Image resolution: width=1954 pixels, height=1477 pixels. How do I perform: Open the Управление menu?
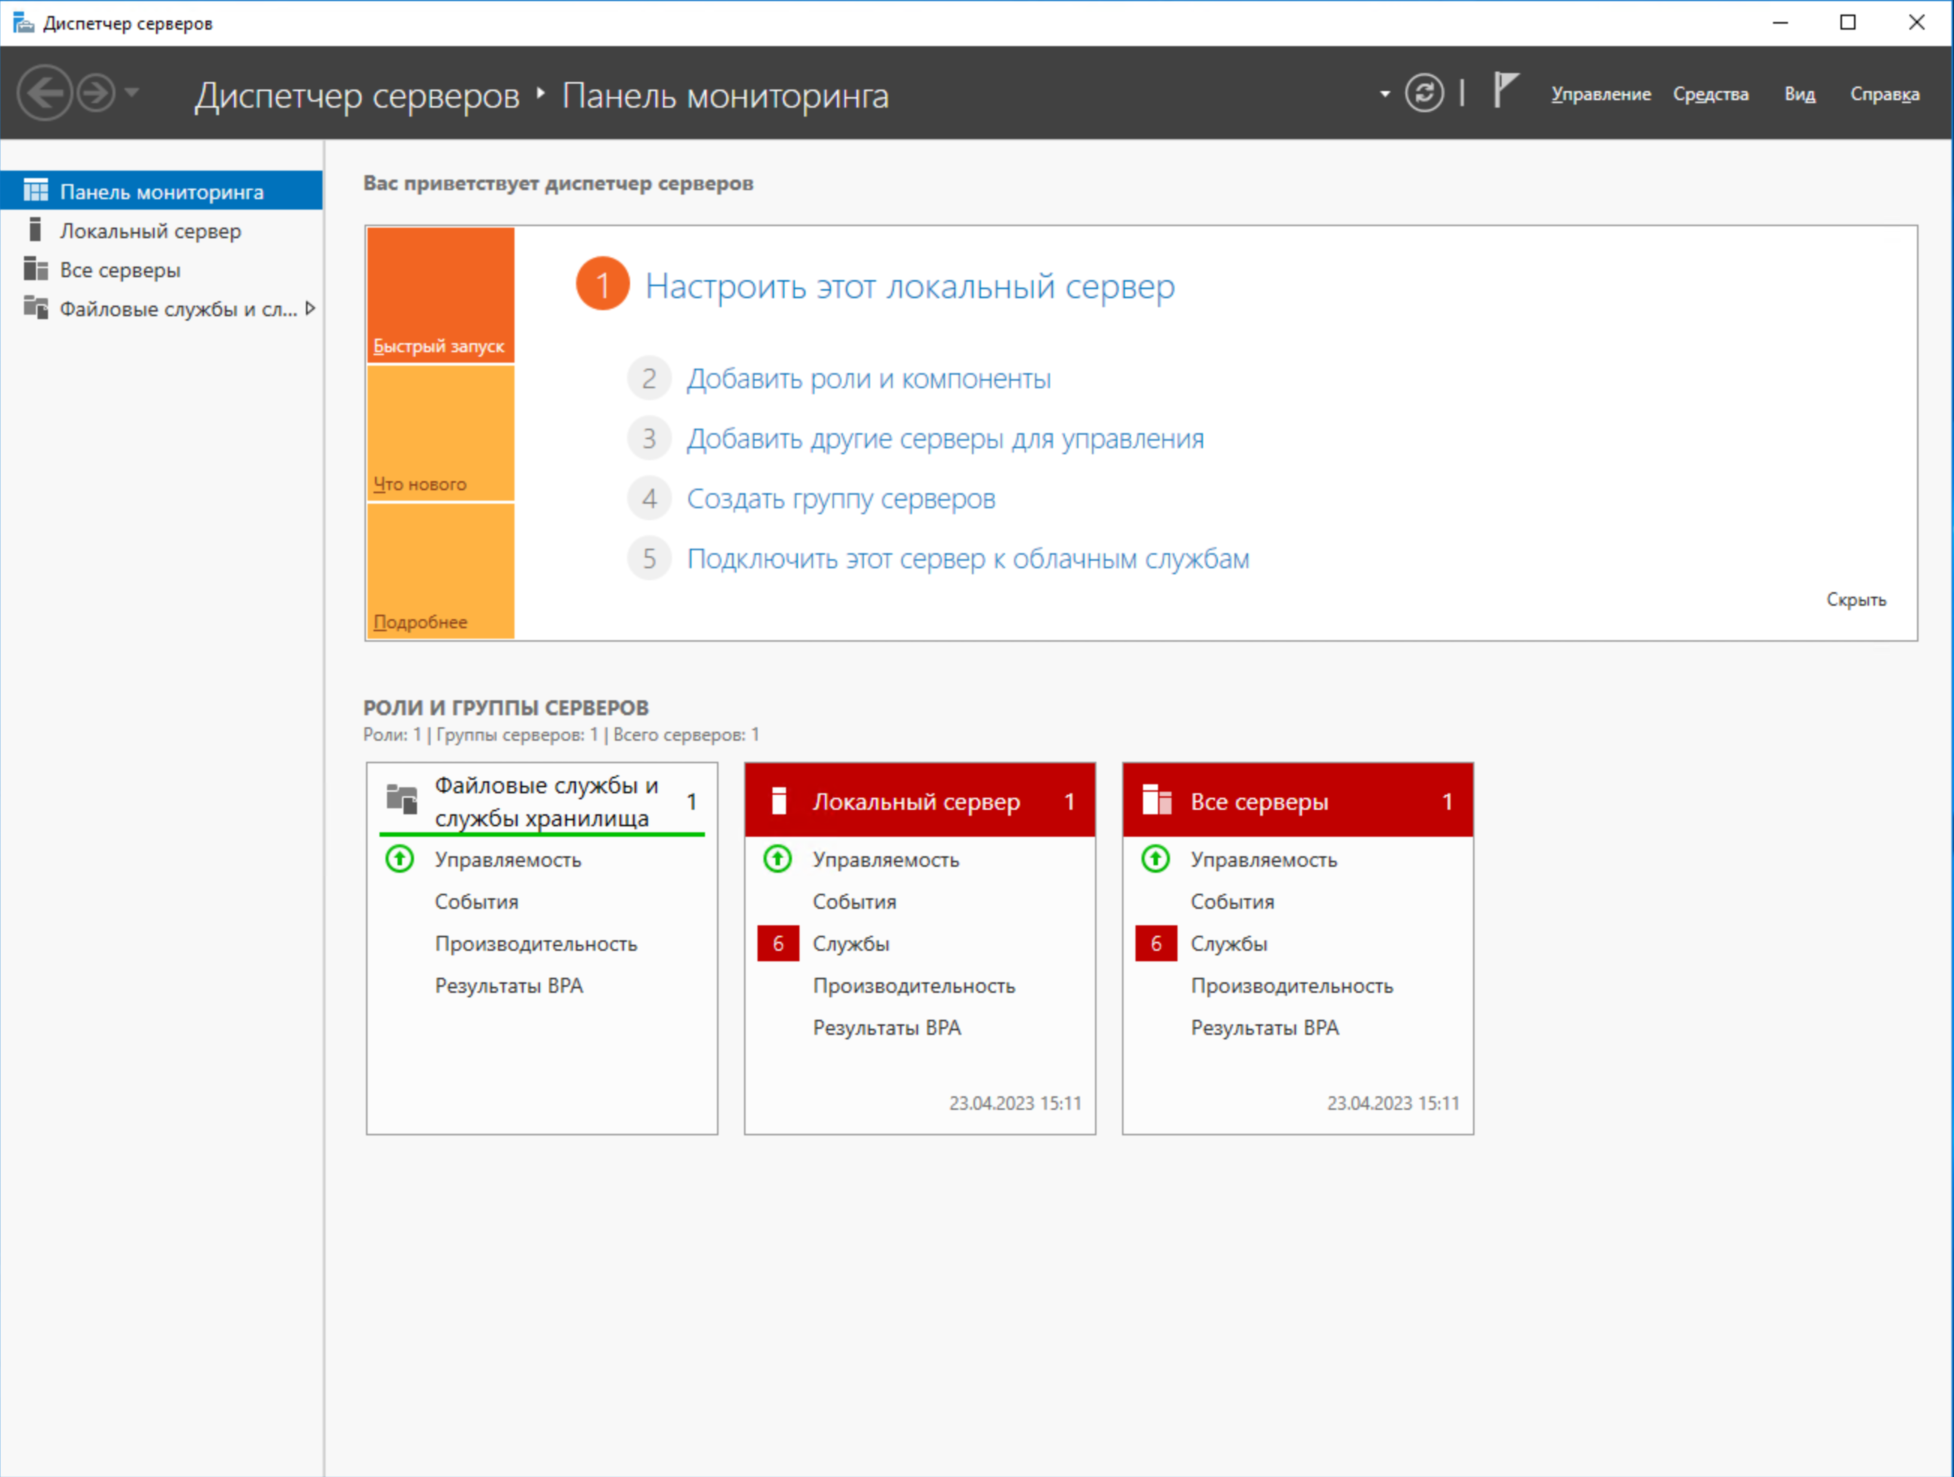[x=1600, y=94]
